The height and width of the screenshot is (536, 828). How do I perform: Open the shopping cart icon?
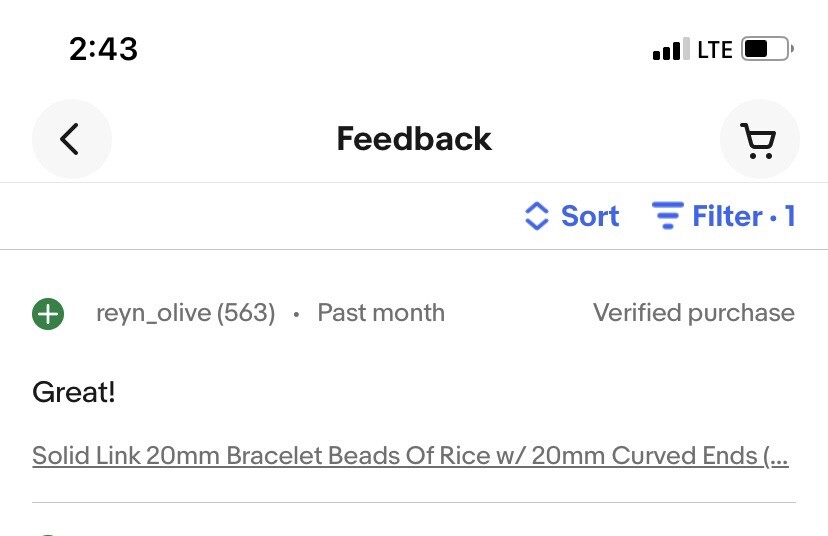coord(759,139)
